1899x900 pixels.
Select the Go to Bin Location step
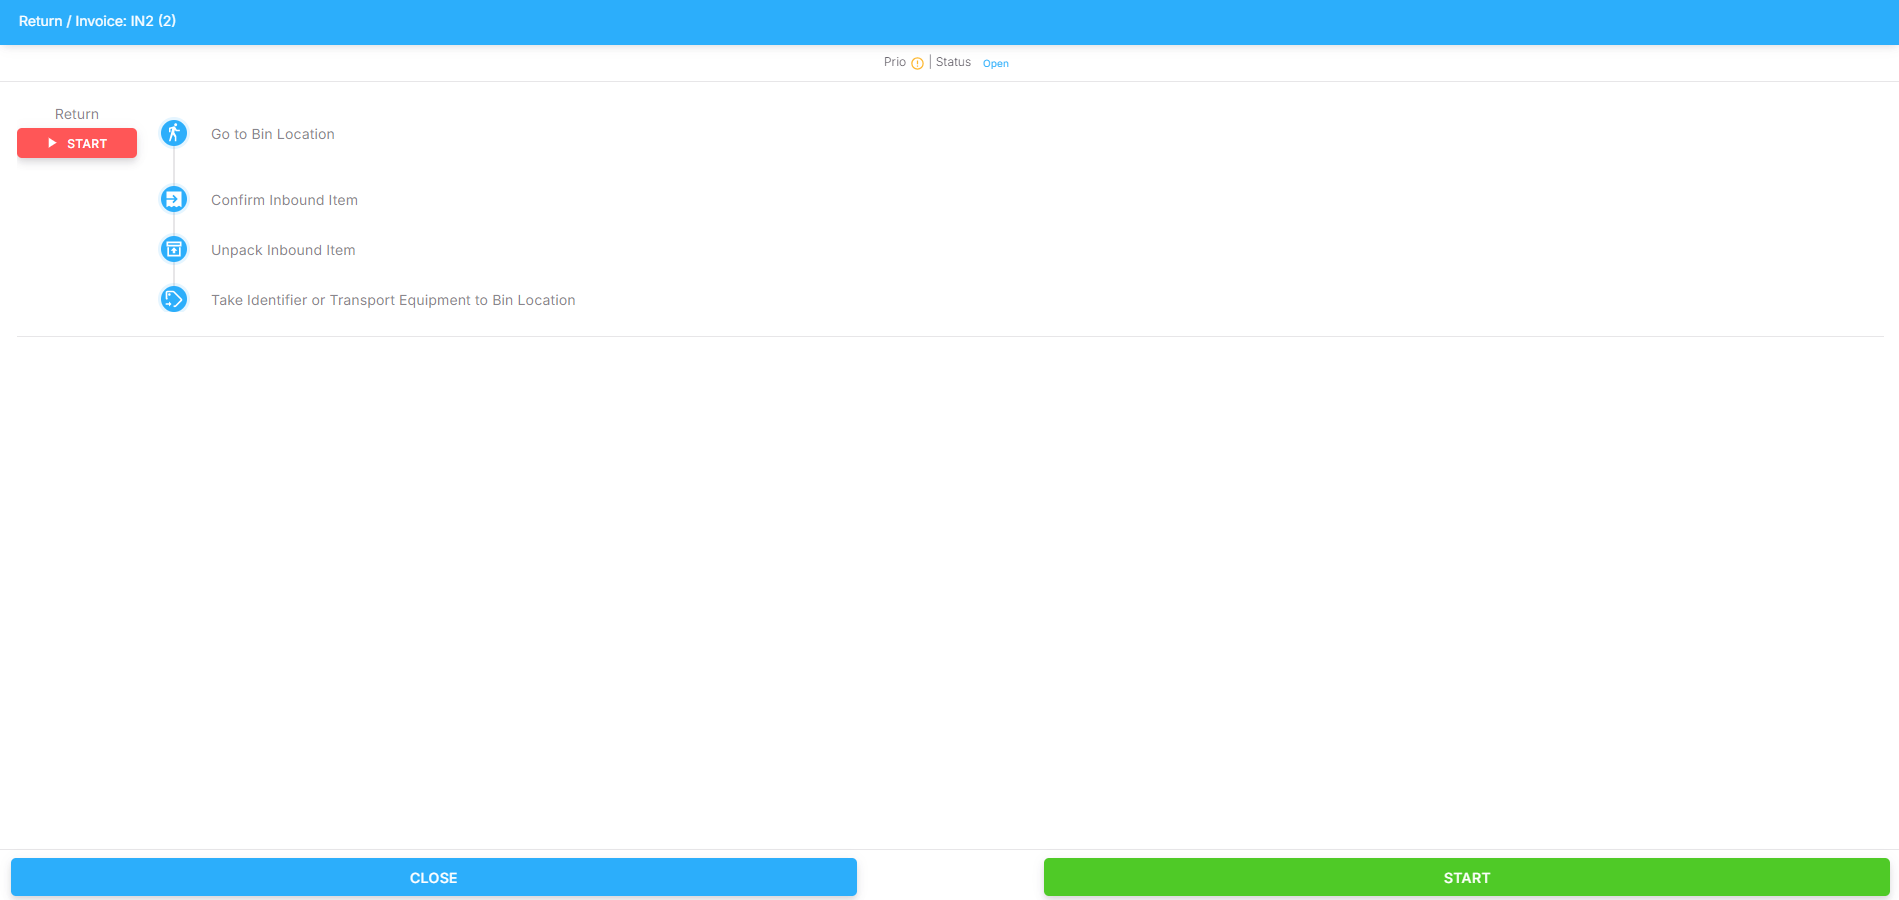(x=272, y=134)
